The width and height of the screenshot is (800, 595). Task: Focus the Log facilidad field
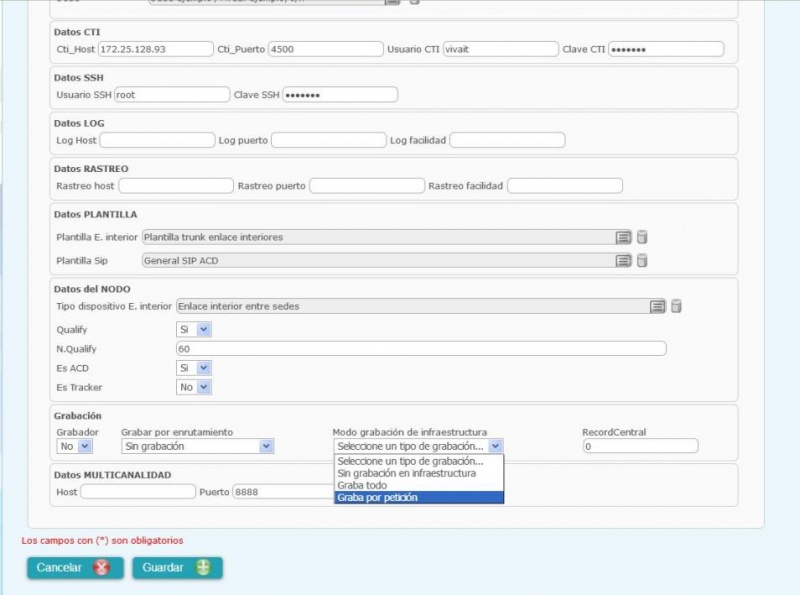point(508,140)
